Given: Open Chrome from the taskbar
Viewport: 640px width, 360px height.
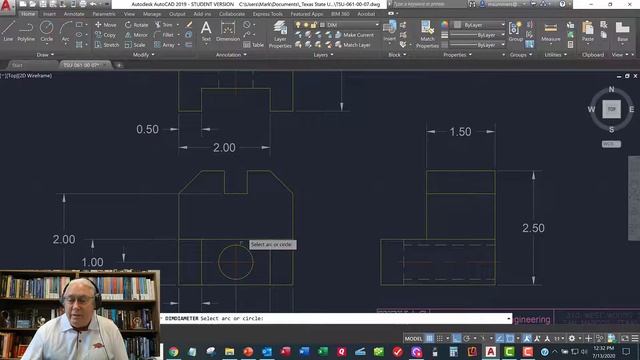Looking at the screenshot, I should pyautogui.click(x=173, y=351).
